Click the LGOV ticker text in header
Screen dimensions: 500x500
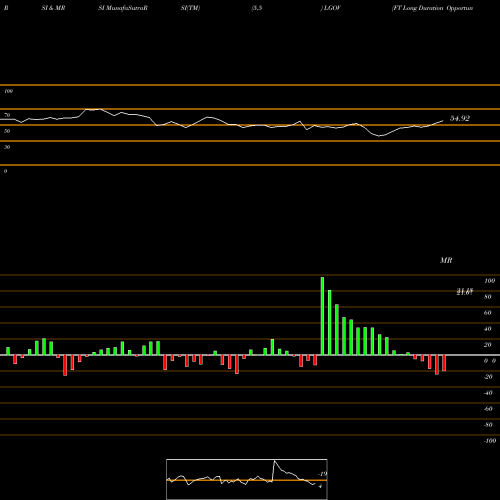point(331,8)
